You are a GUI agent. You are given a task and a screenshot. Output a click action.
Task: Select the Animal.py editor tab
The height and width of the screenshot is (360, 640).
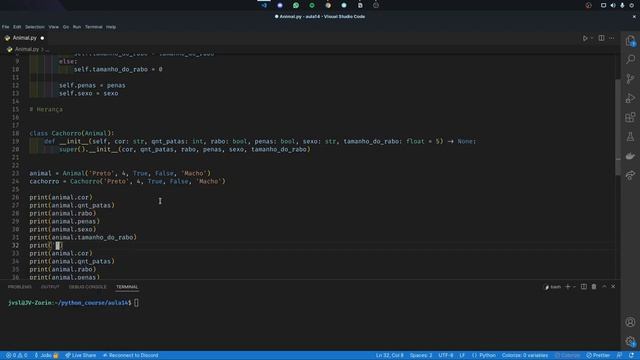pos(24,38)
